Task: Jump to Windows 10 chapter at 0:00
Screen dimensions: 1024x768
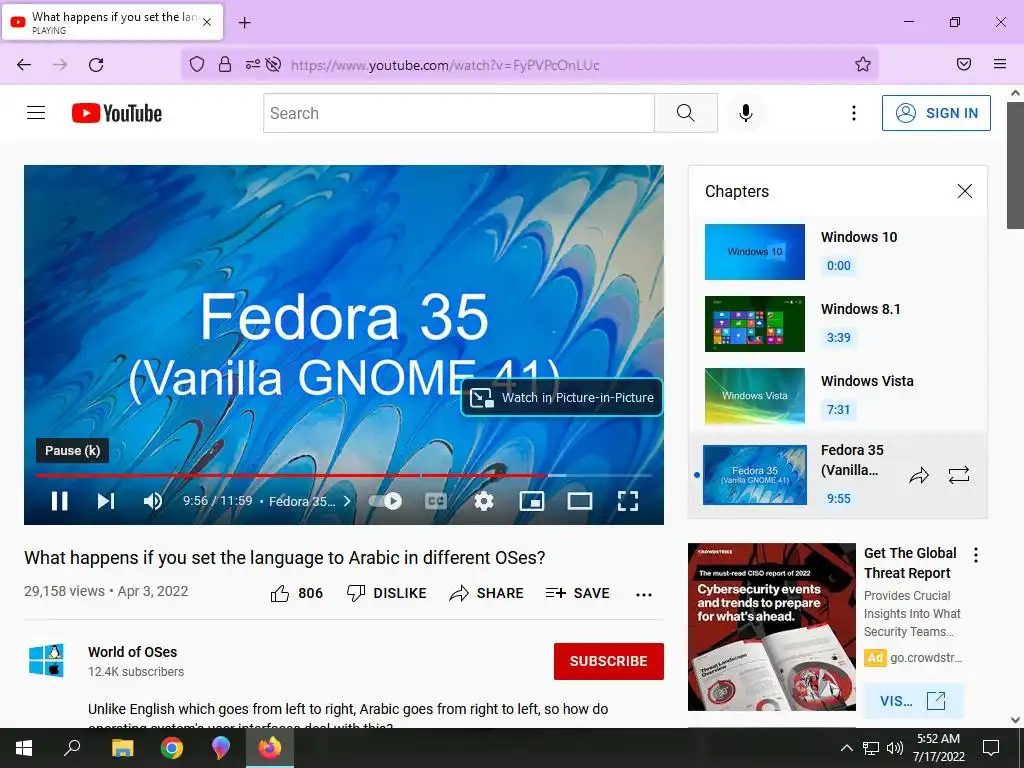Action: coord(839,266)
